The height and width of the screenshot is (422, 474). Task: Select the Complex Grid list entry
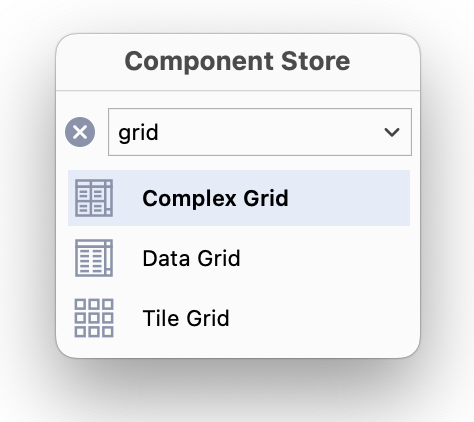(x=239, y=198)
